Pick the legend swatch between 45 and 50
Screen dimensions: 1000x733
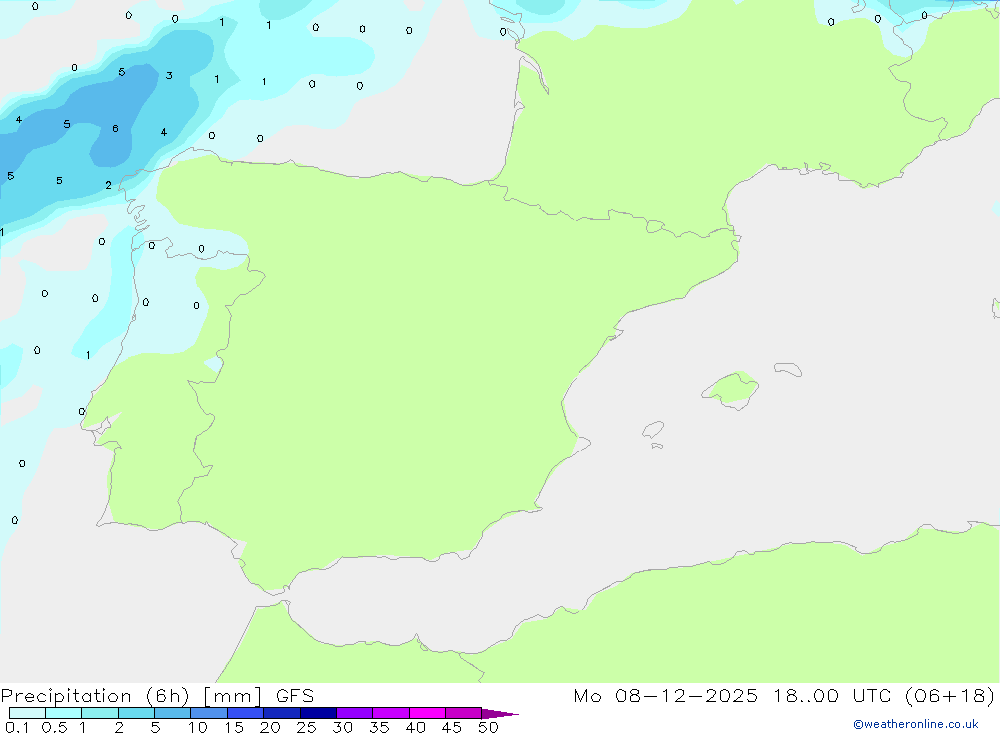(464, 713)
